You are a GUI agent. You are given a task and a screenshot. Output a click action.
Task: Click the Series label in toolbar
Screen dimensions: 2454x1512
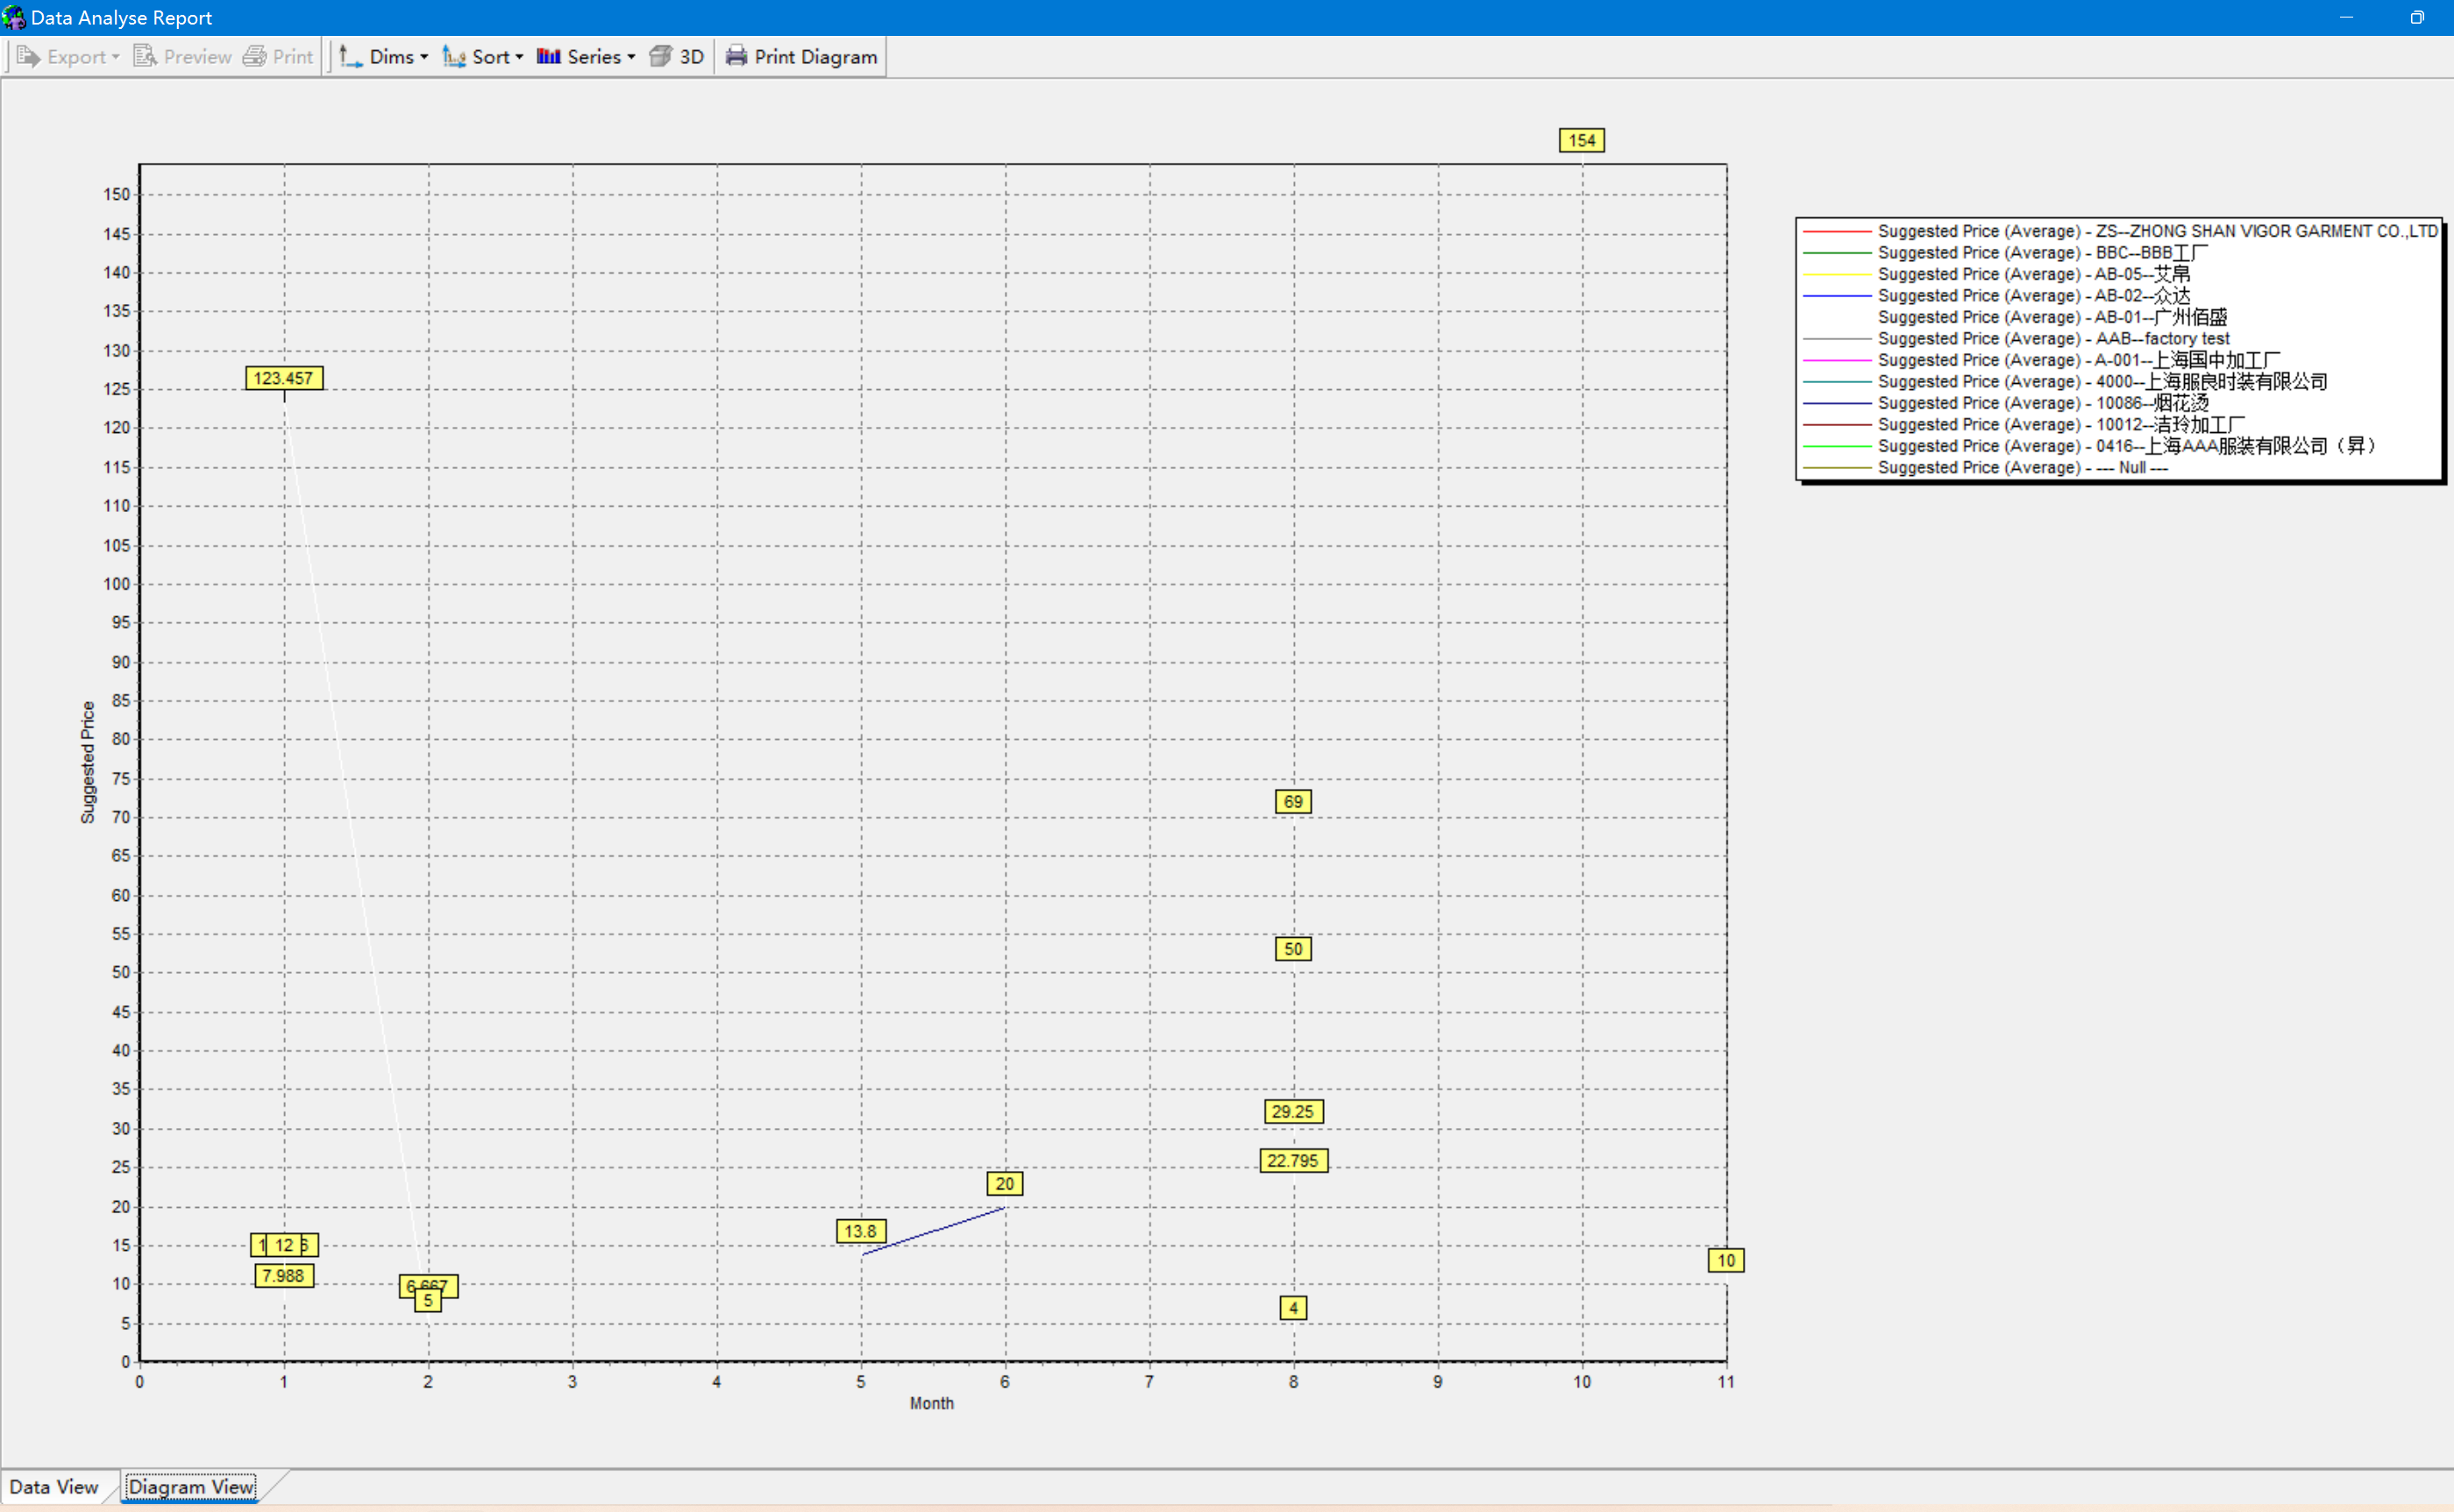(594, 57)
